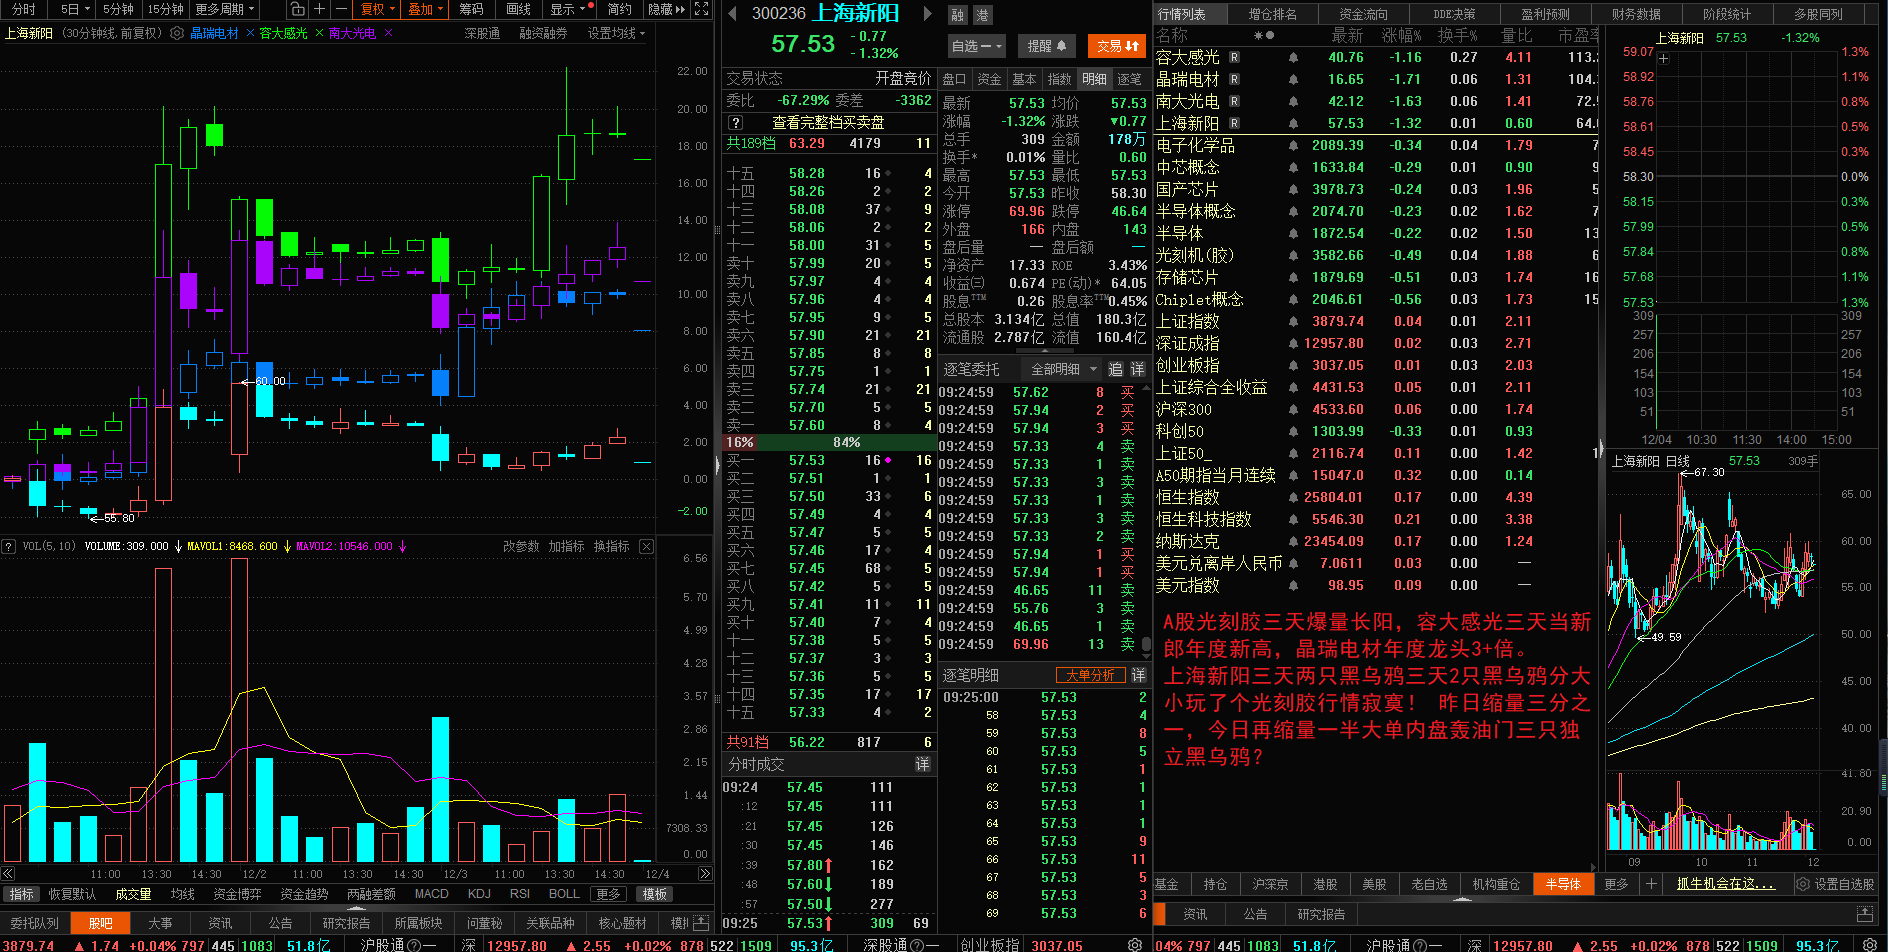Open 5日 period dropdown
The width and height of the screenshot is (1888, 952).
point(75,9)
